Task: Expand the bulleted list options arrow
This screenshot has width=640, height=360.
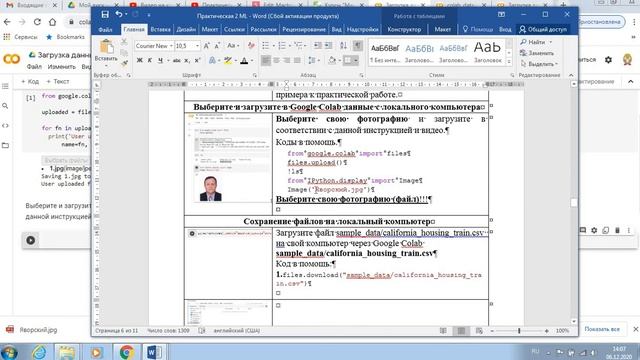Action: 273,46
